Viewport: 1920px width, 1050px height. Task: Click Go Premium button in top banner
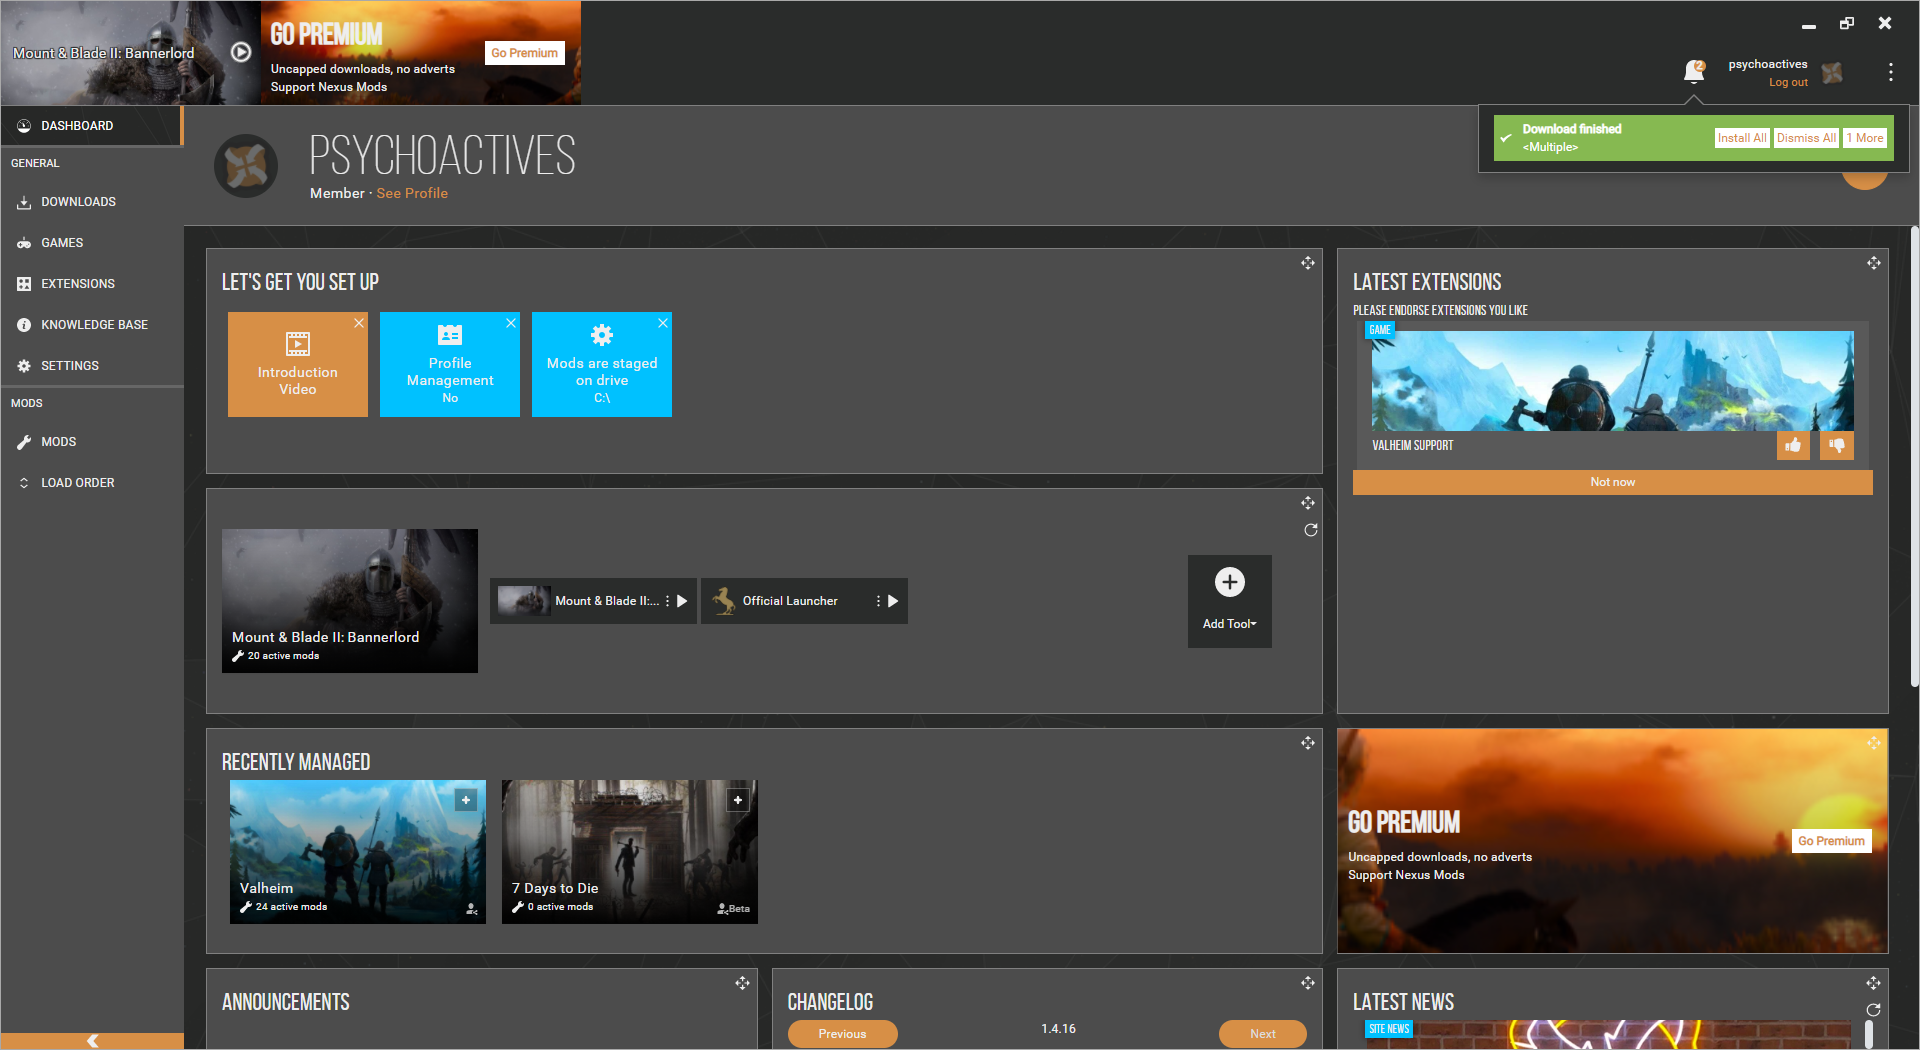(x=524, y=53)
